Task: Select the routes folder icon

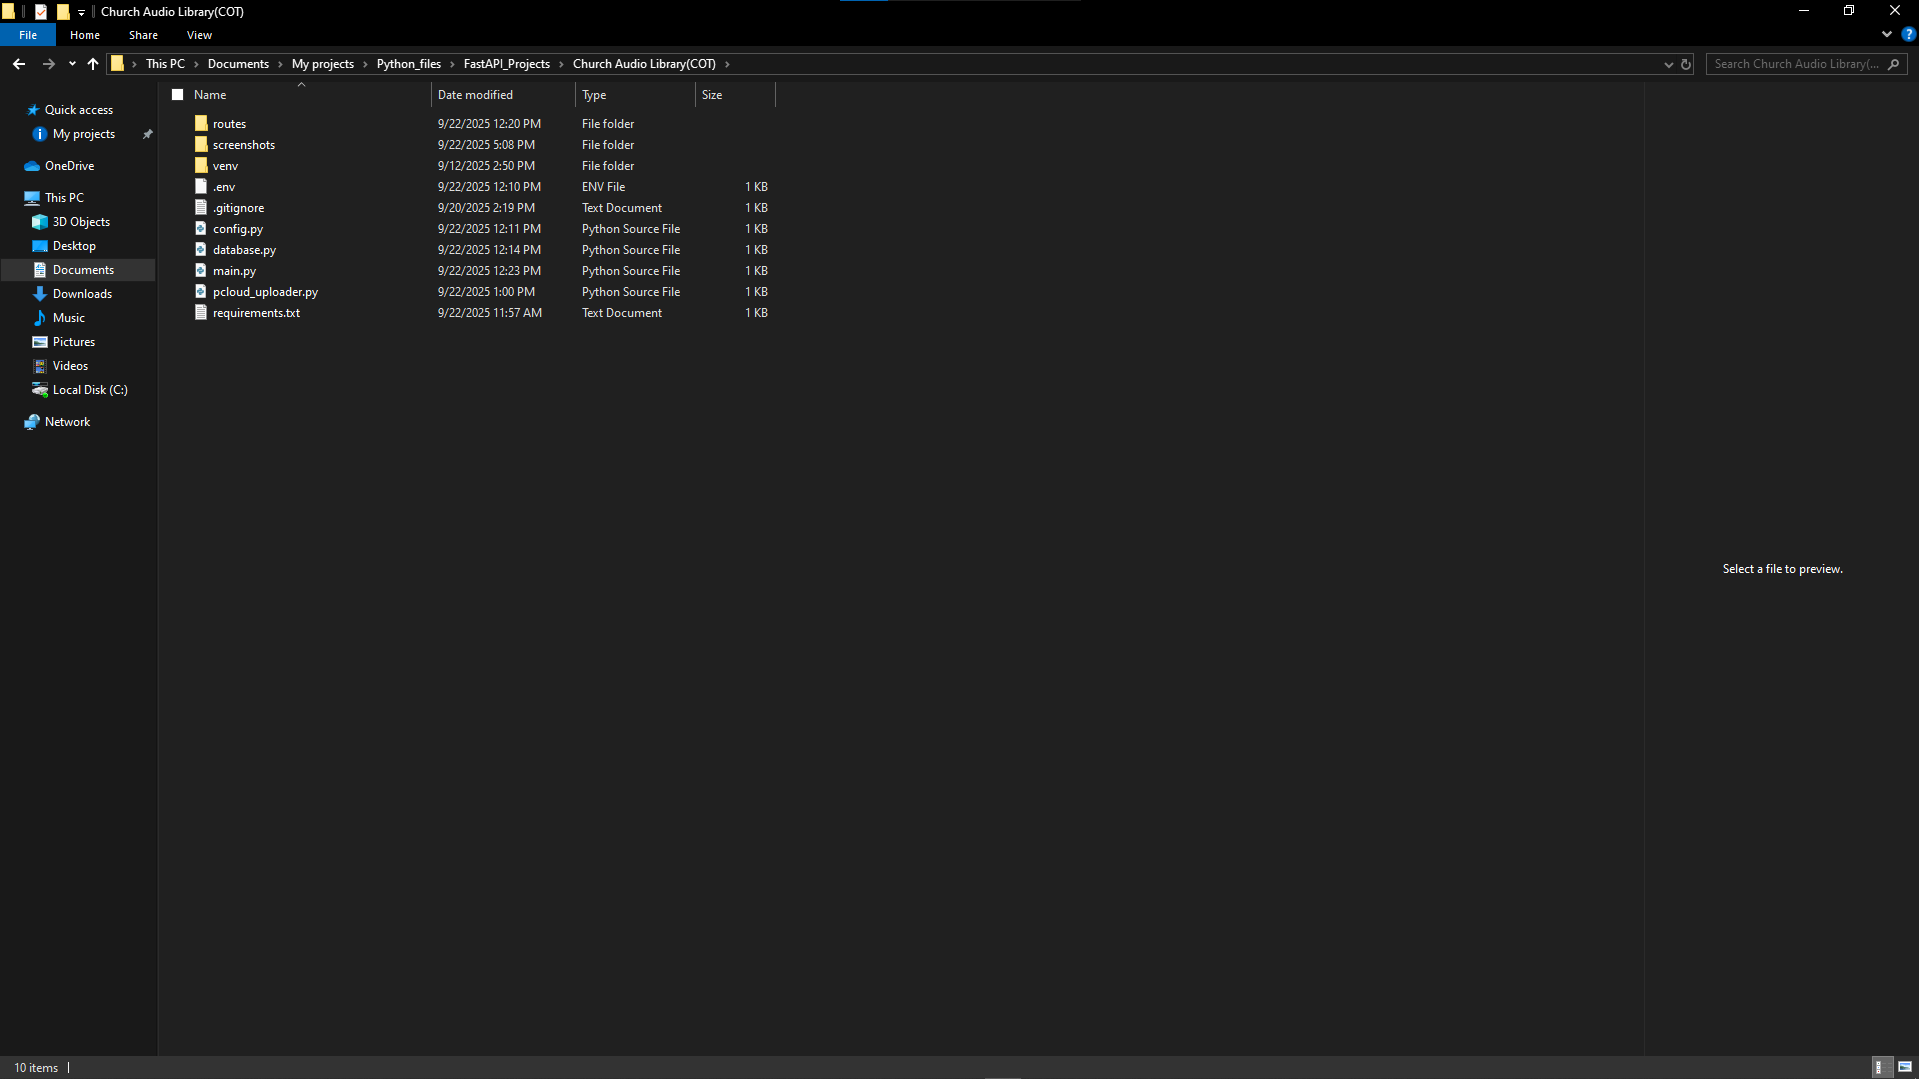Action: (201, 124)
